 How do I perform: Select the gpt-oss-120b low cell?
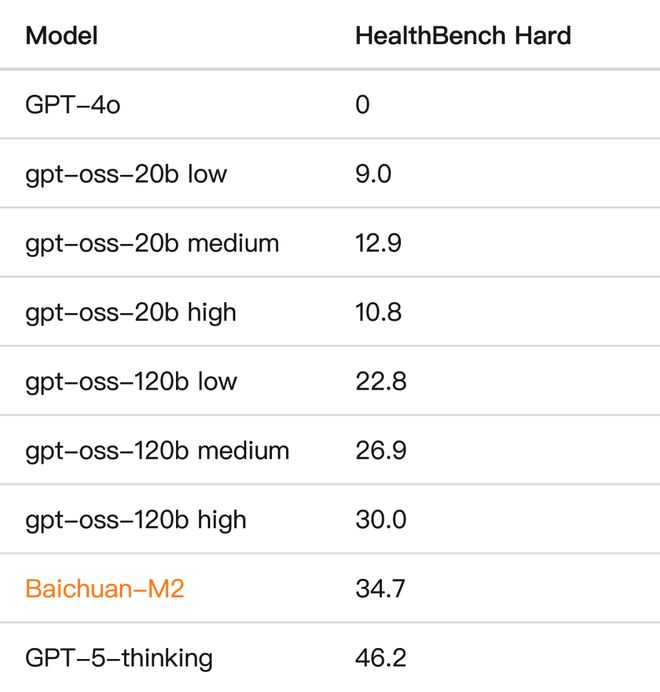click(131, 381)
